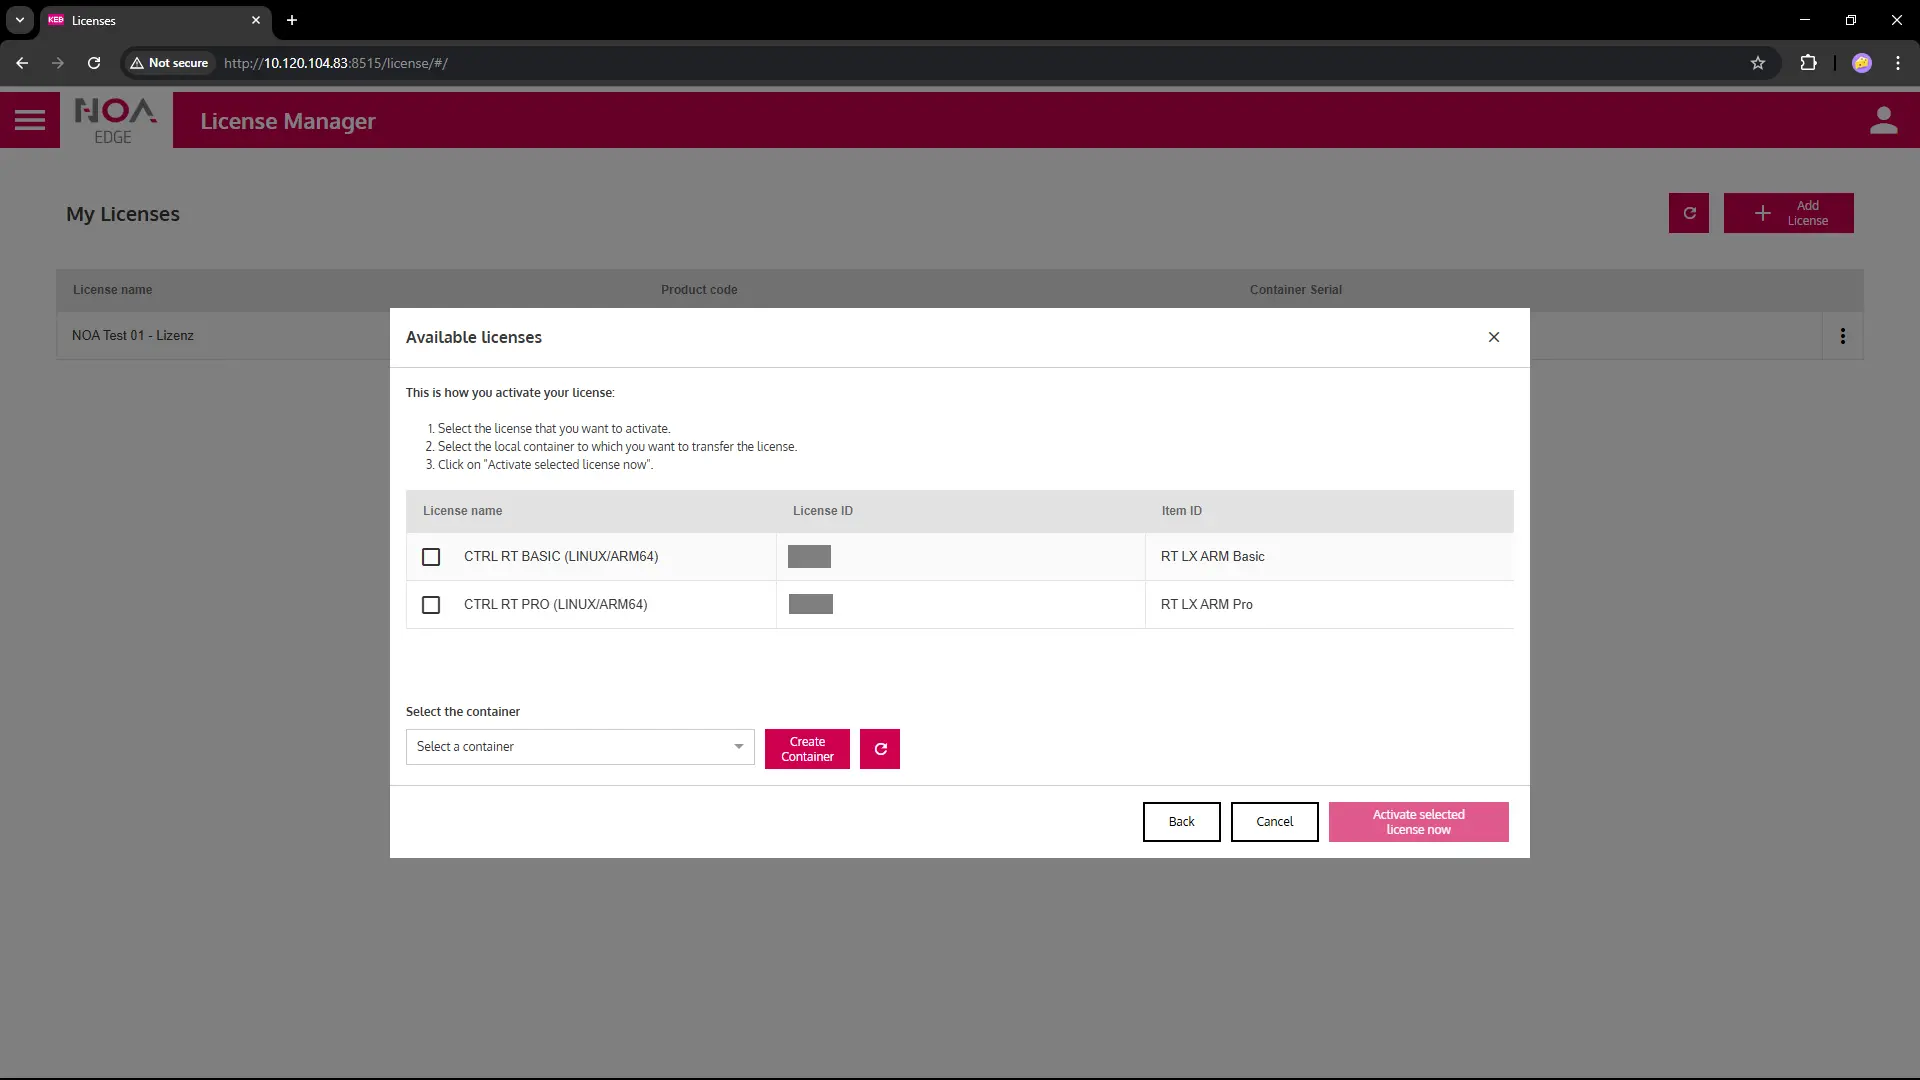The height and width of the screenshot is (1080, 1920).
Task: Open a new browser tab
Action: 292,20
